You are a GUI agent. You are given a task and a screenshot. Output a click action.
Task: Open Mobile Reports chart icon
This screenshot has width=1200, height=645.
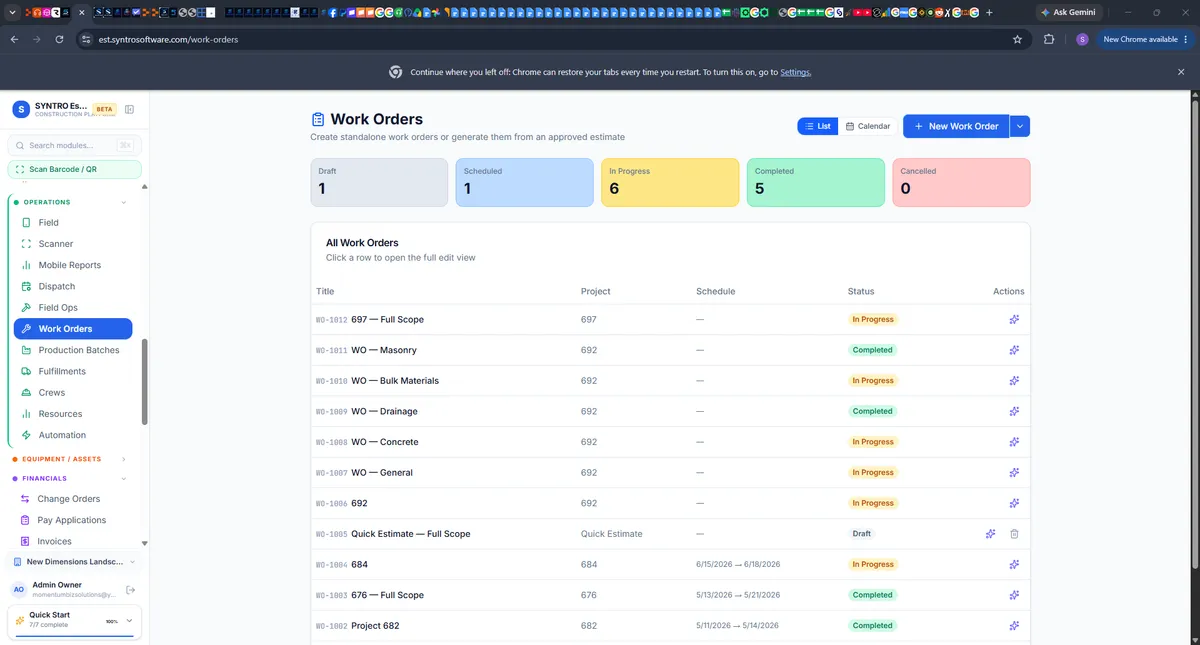point(26,265)
